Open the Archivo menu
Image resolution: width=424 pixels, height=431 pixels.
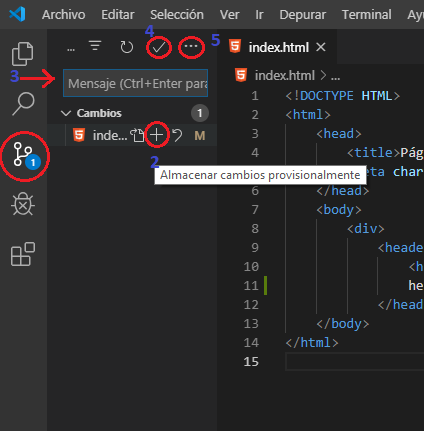pos(64,15)
